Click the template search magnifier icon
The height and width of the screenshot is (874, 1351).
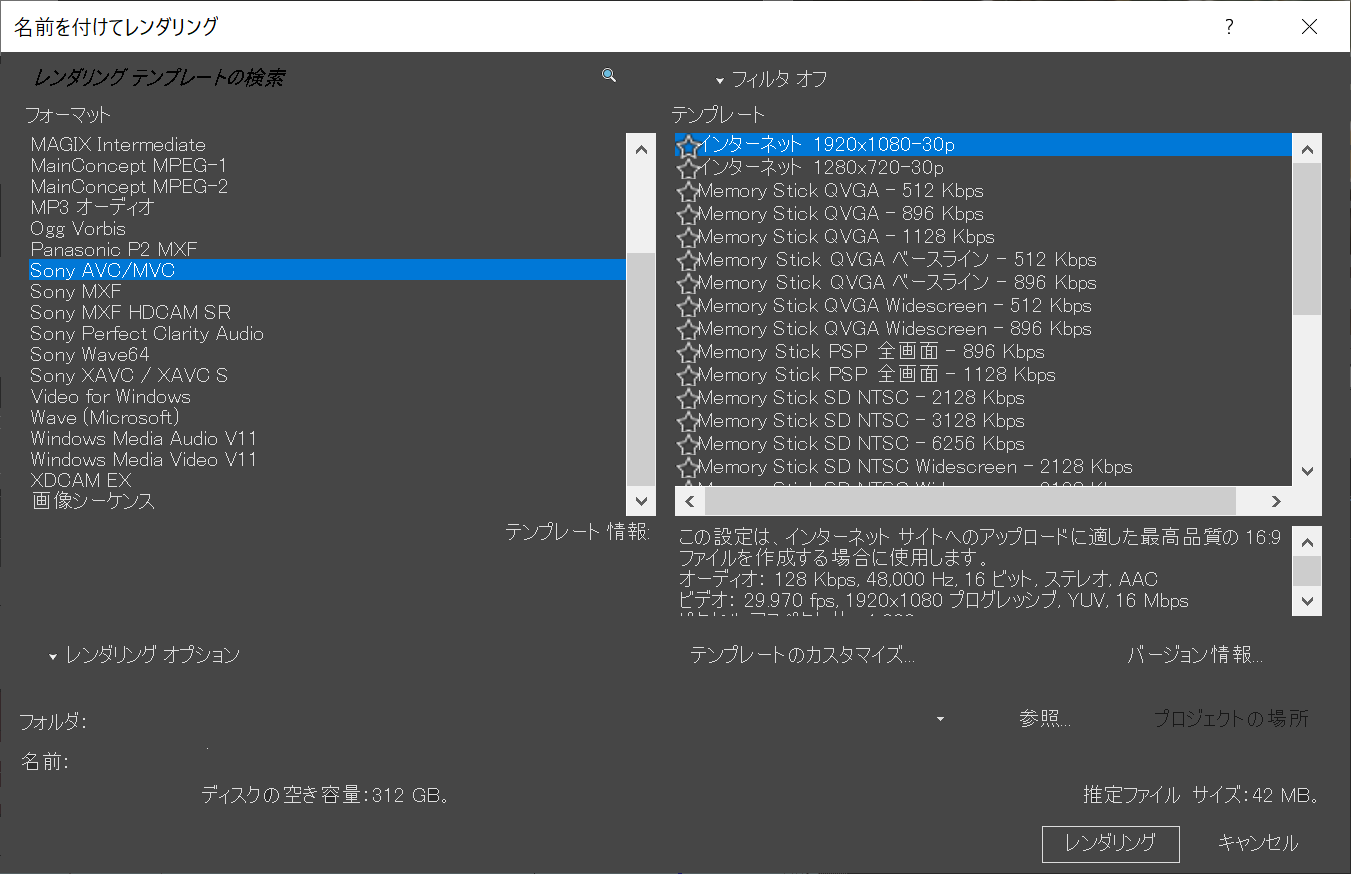[608, 75]
